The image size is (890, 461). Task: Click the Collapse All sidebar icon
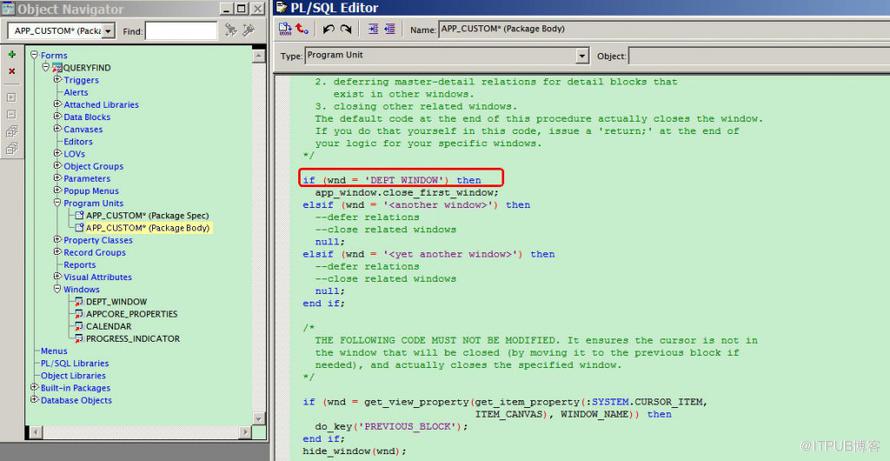(11, 149)
